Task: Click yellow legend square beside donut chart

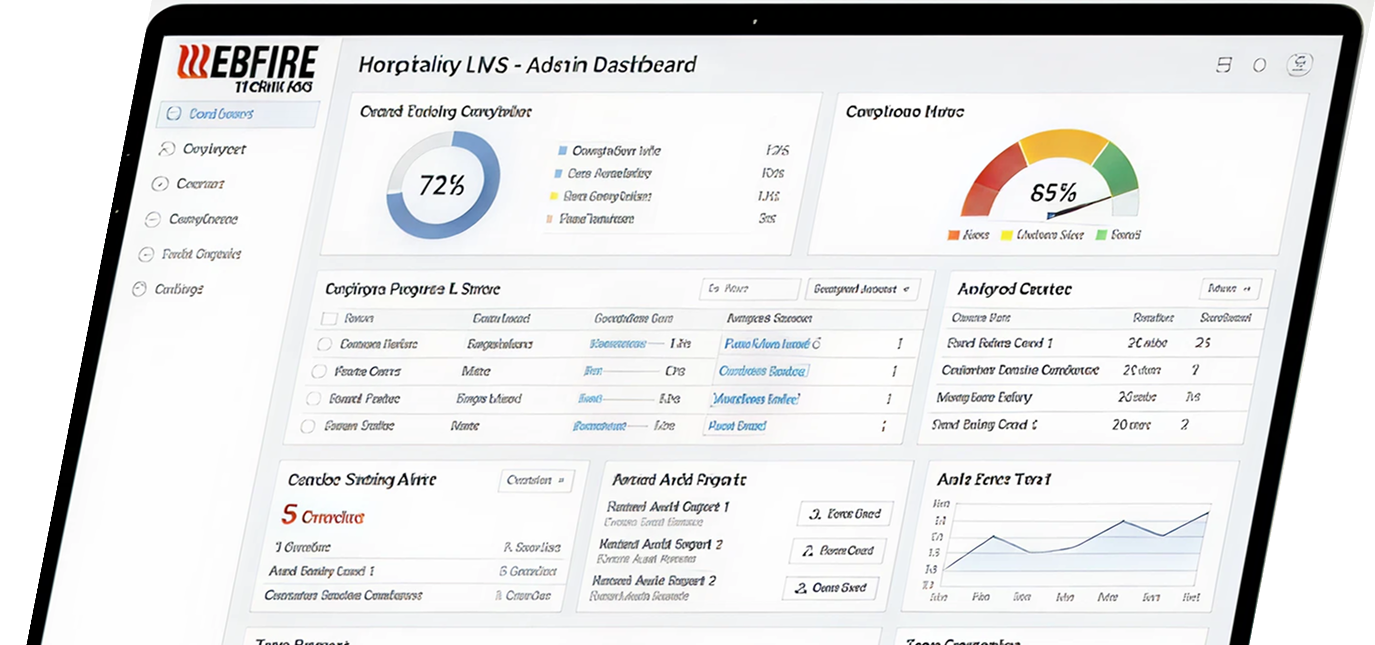Action: click(x=554, y=197)
